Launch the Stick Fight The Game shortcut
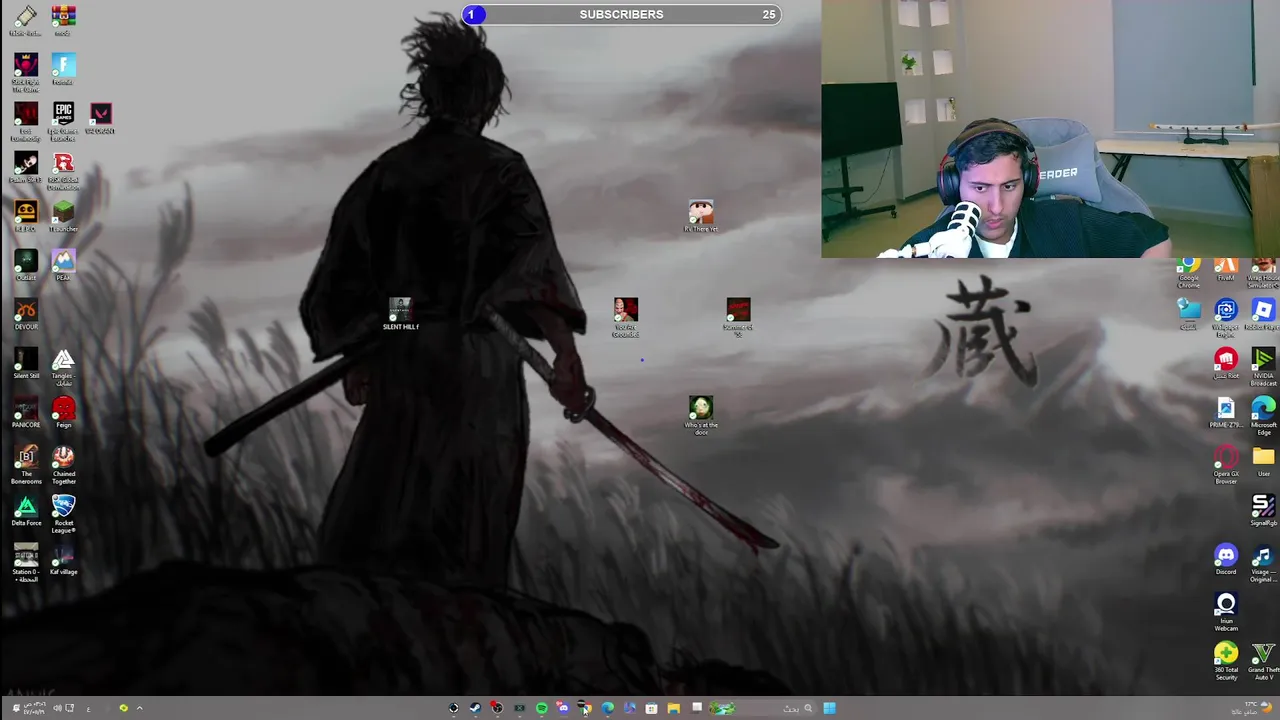Screen dimensions: 1280x720 (26, 72)
